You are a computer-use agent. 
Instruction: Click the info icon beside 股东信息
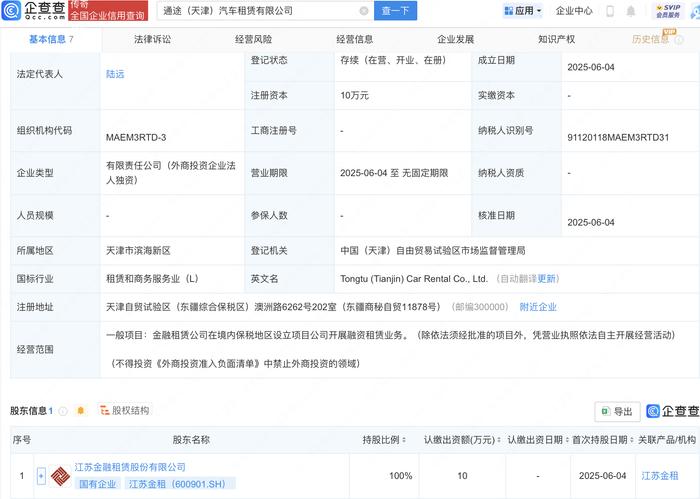[63, 411]
